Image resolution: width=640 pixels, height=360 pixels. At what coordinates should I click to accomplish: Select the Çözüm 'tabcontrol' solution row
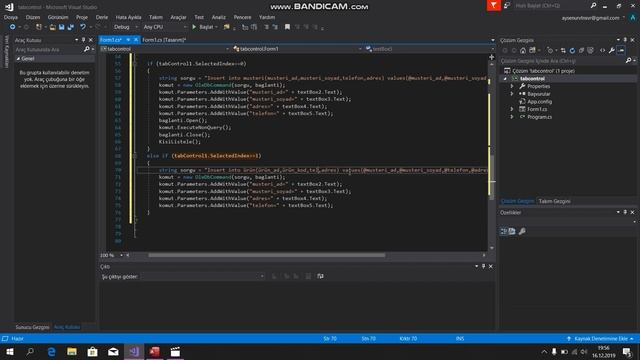(x=543, y=71)
